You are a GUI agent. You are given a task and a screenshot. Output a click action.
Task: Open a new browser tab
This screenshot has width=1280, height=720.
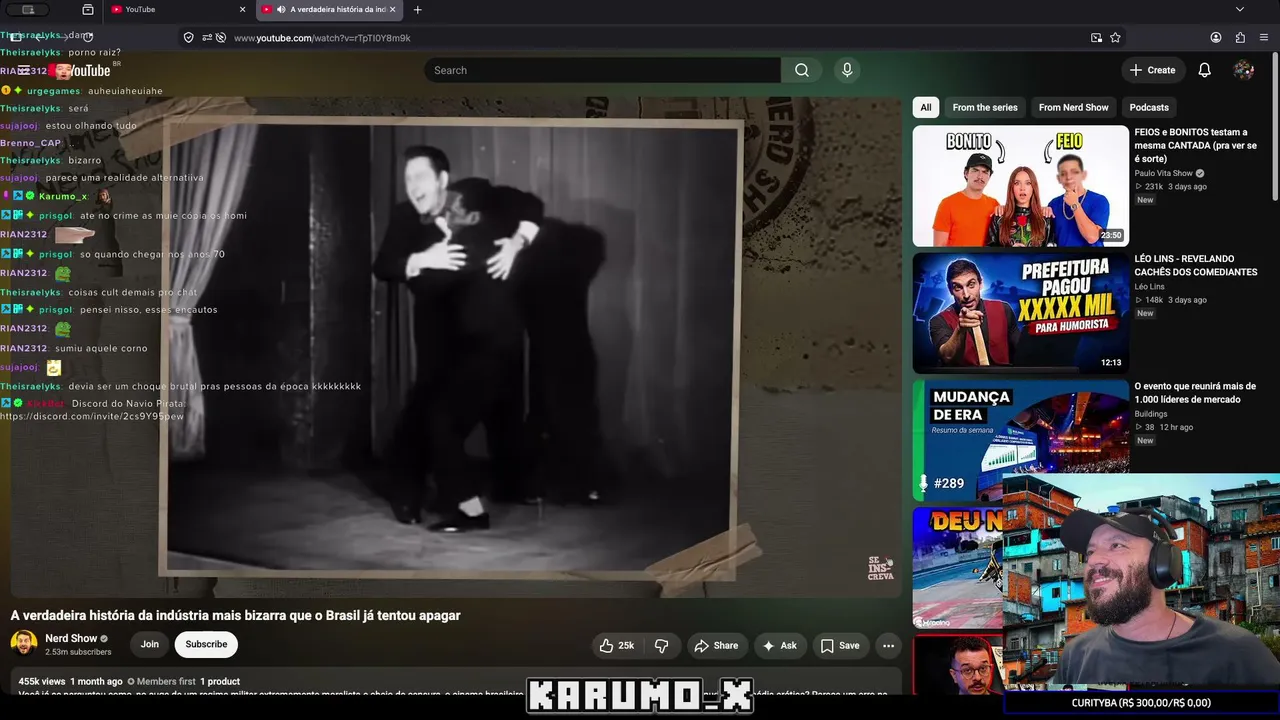pos(418,10)
